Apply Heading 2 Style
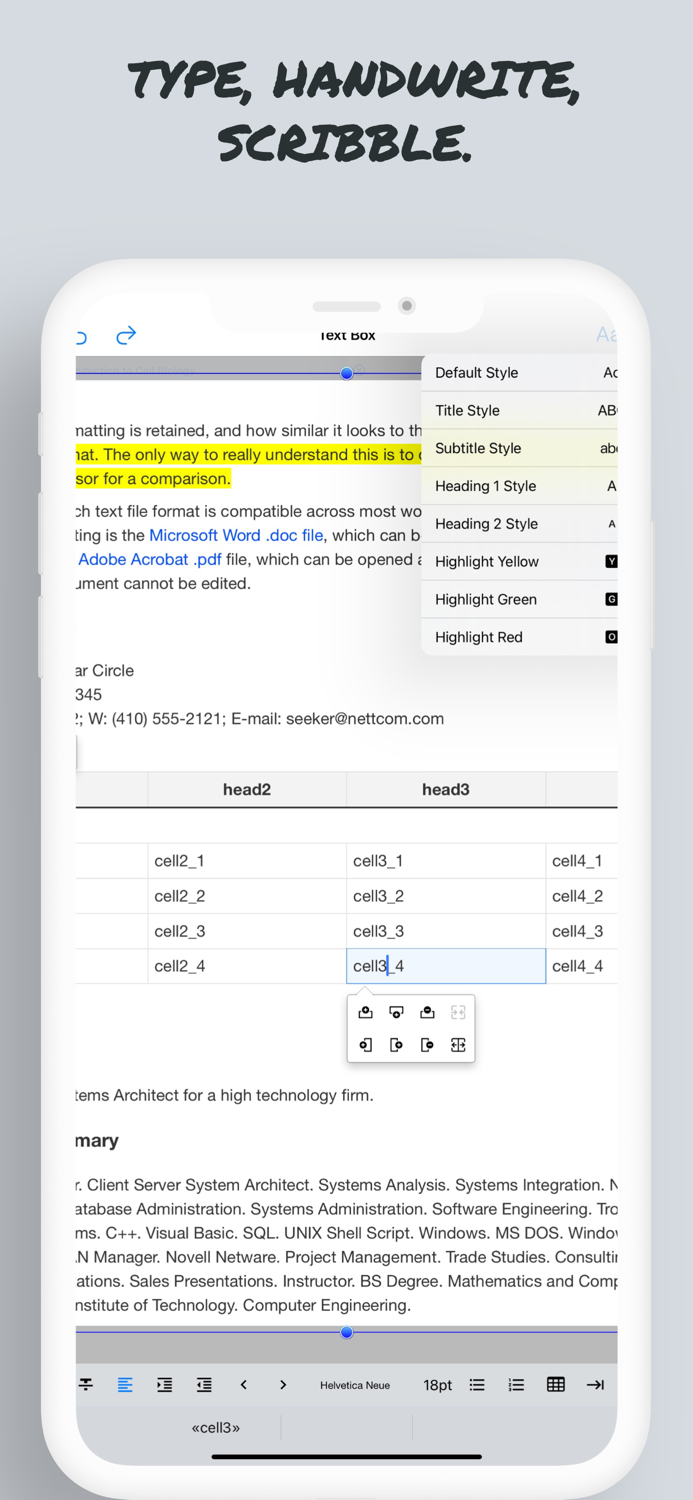 pos(520,524)
